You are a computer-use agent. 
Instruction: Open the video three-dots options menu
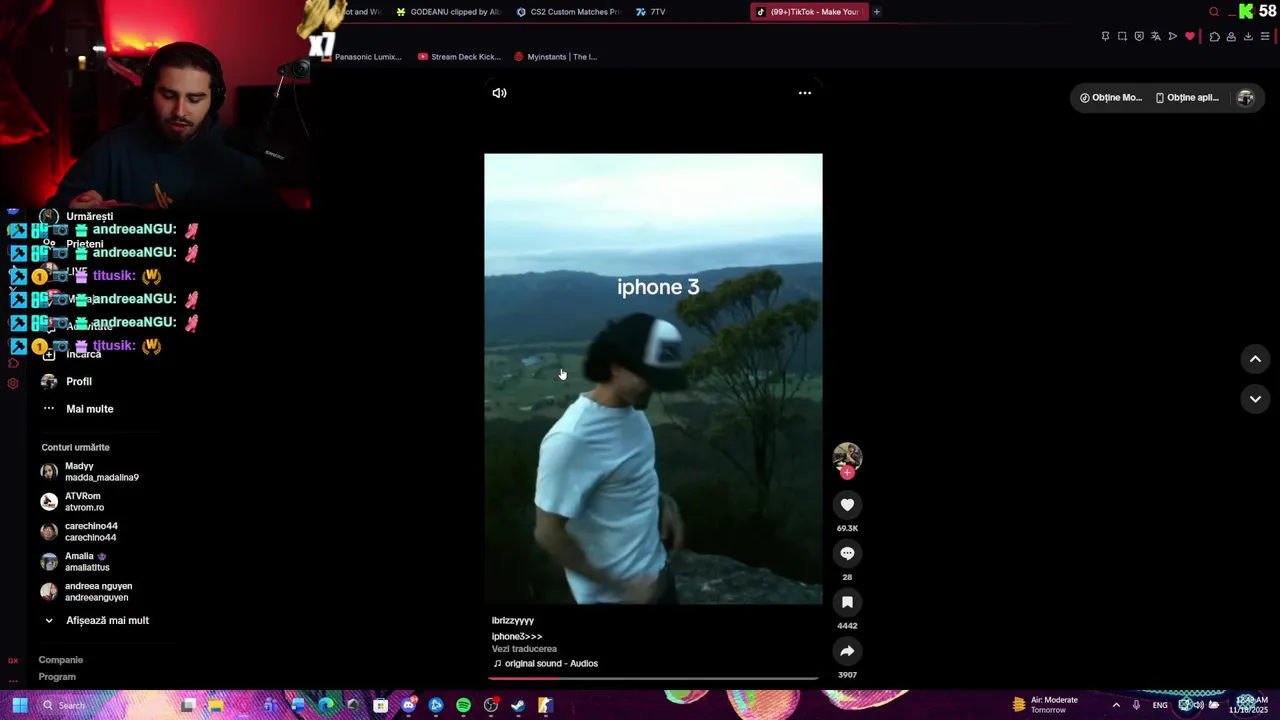tap(804, 93)
